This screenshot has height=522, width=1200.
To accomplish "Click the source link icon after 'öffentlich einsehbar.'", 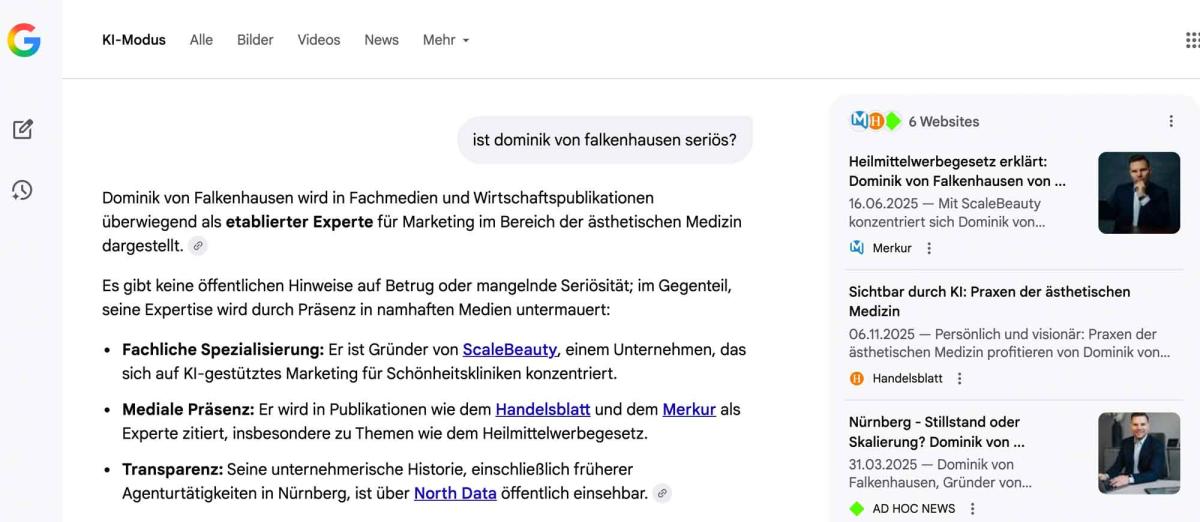I will click(x=662, y=493).
